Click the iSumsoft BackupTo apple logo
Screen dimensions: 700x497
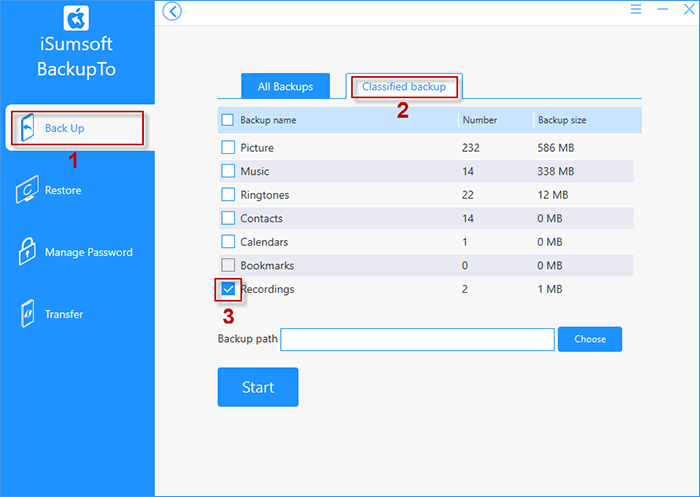(76, 18)
